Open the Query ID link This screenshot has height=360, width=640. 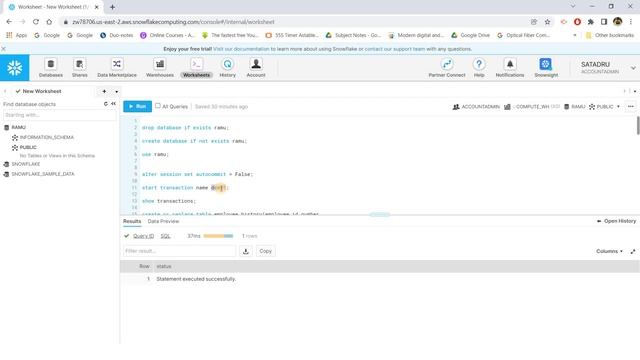pos(143,236)
